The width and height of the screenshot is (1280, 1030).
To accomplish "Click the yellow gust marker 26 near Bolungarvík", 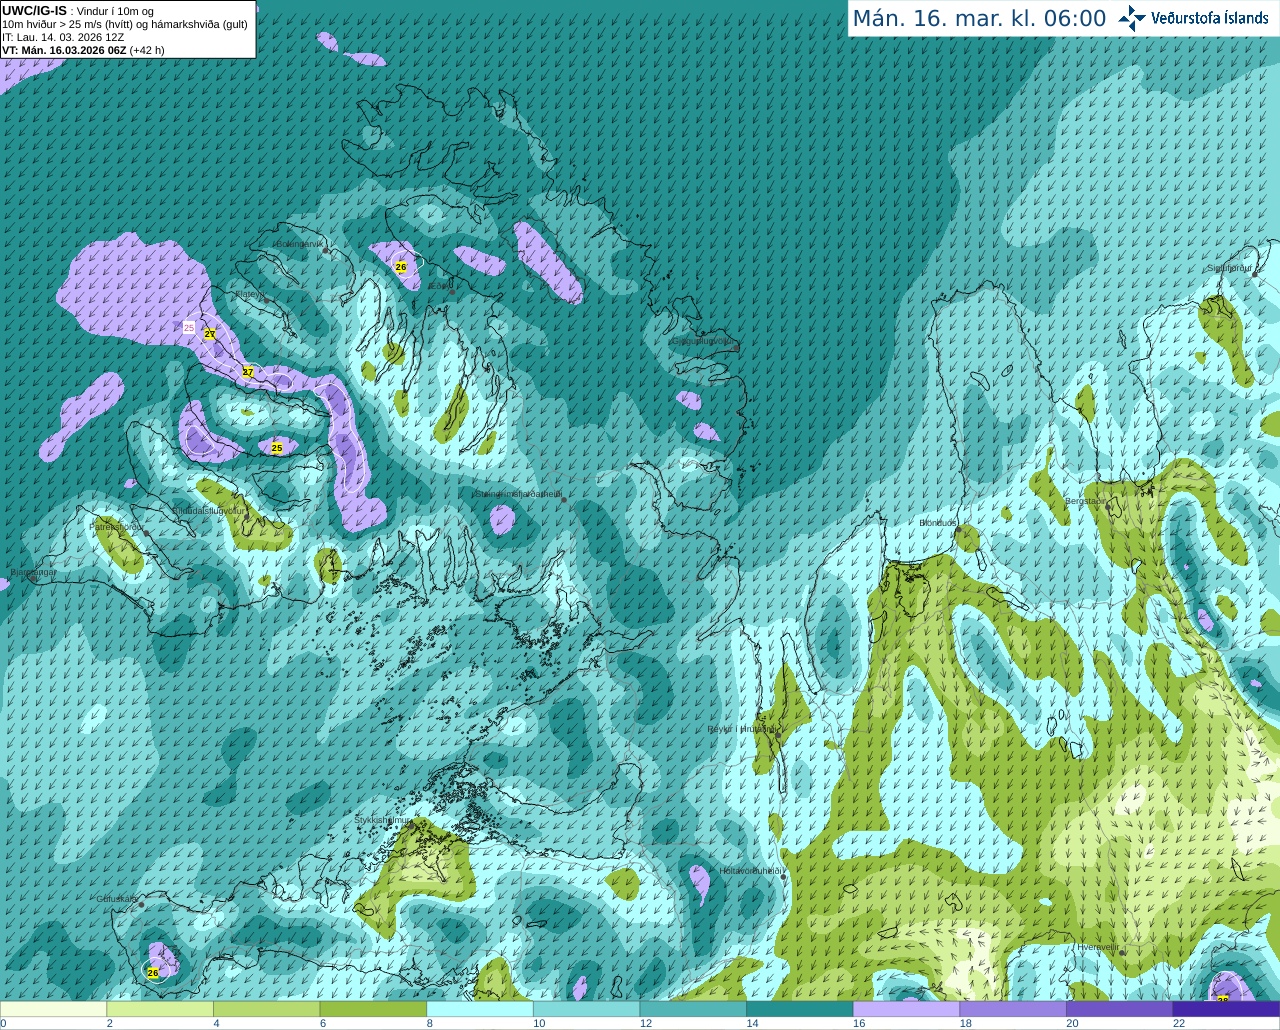I will pyautogui.click(x=401, y=267).
